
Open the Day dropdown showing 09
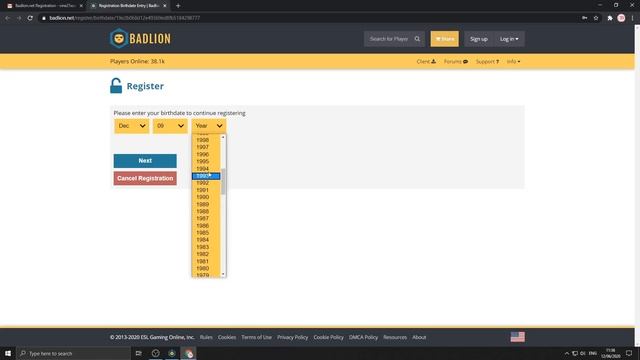tap(170, 126)
